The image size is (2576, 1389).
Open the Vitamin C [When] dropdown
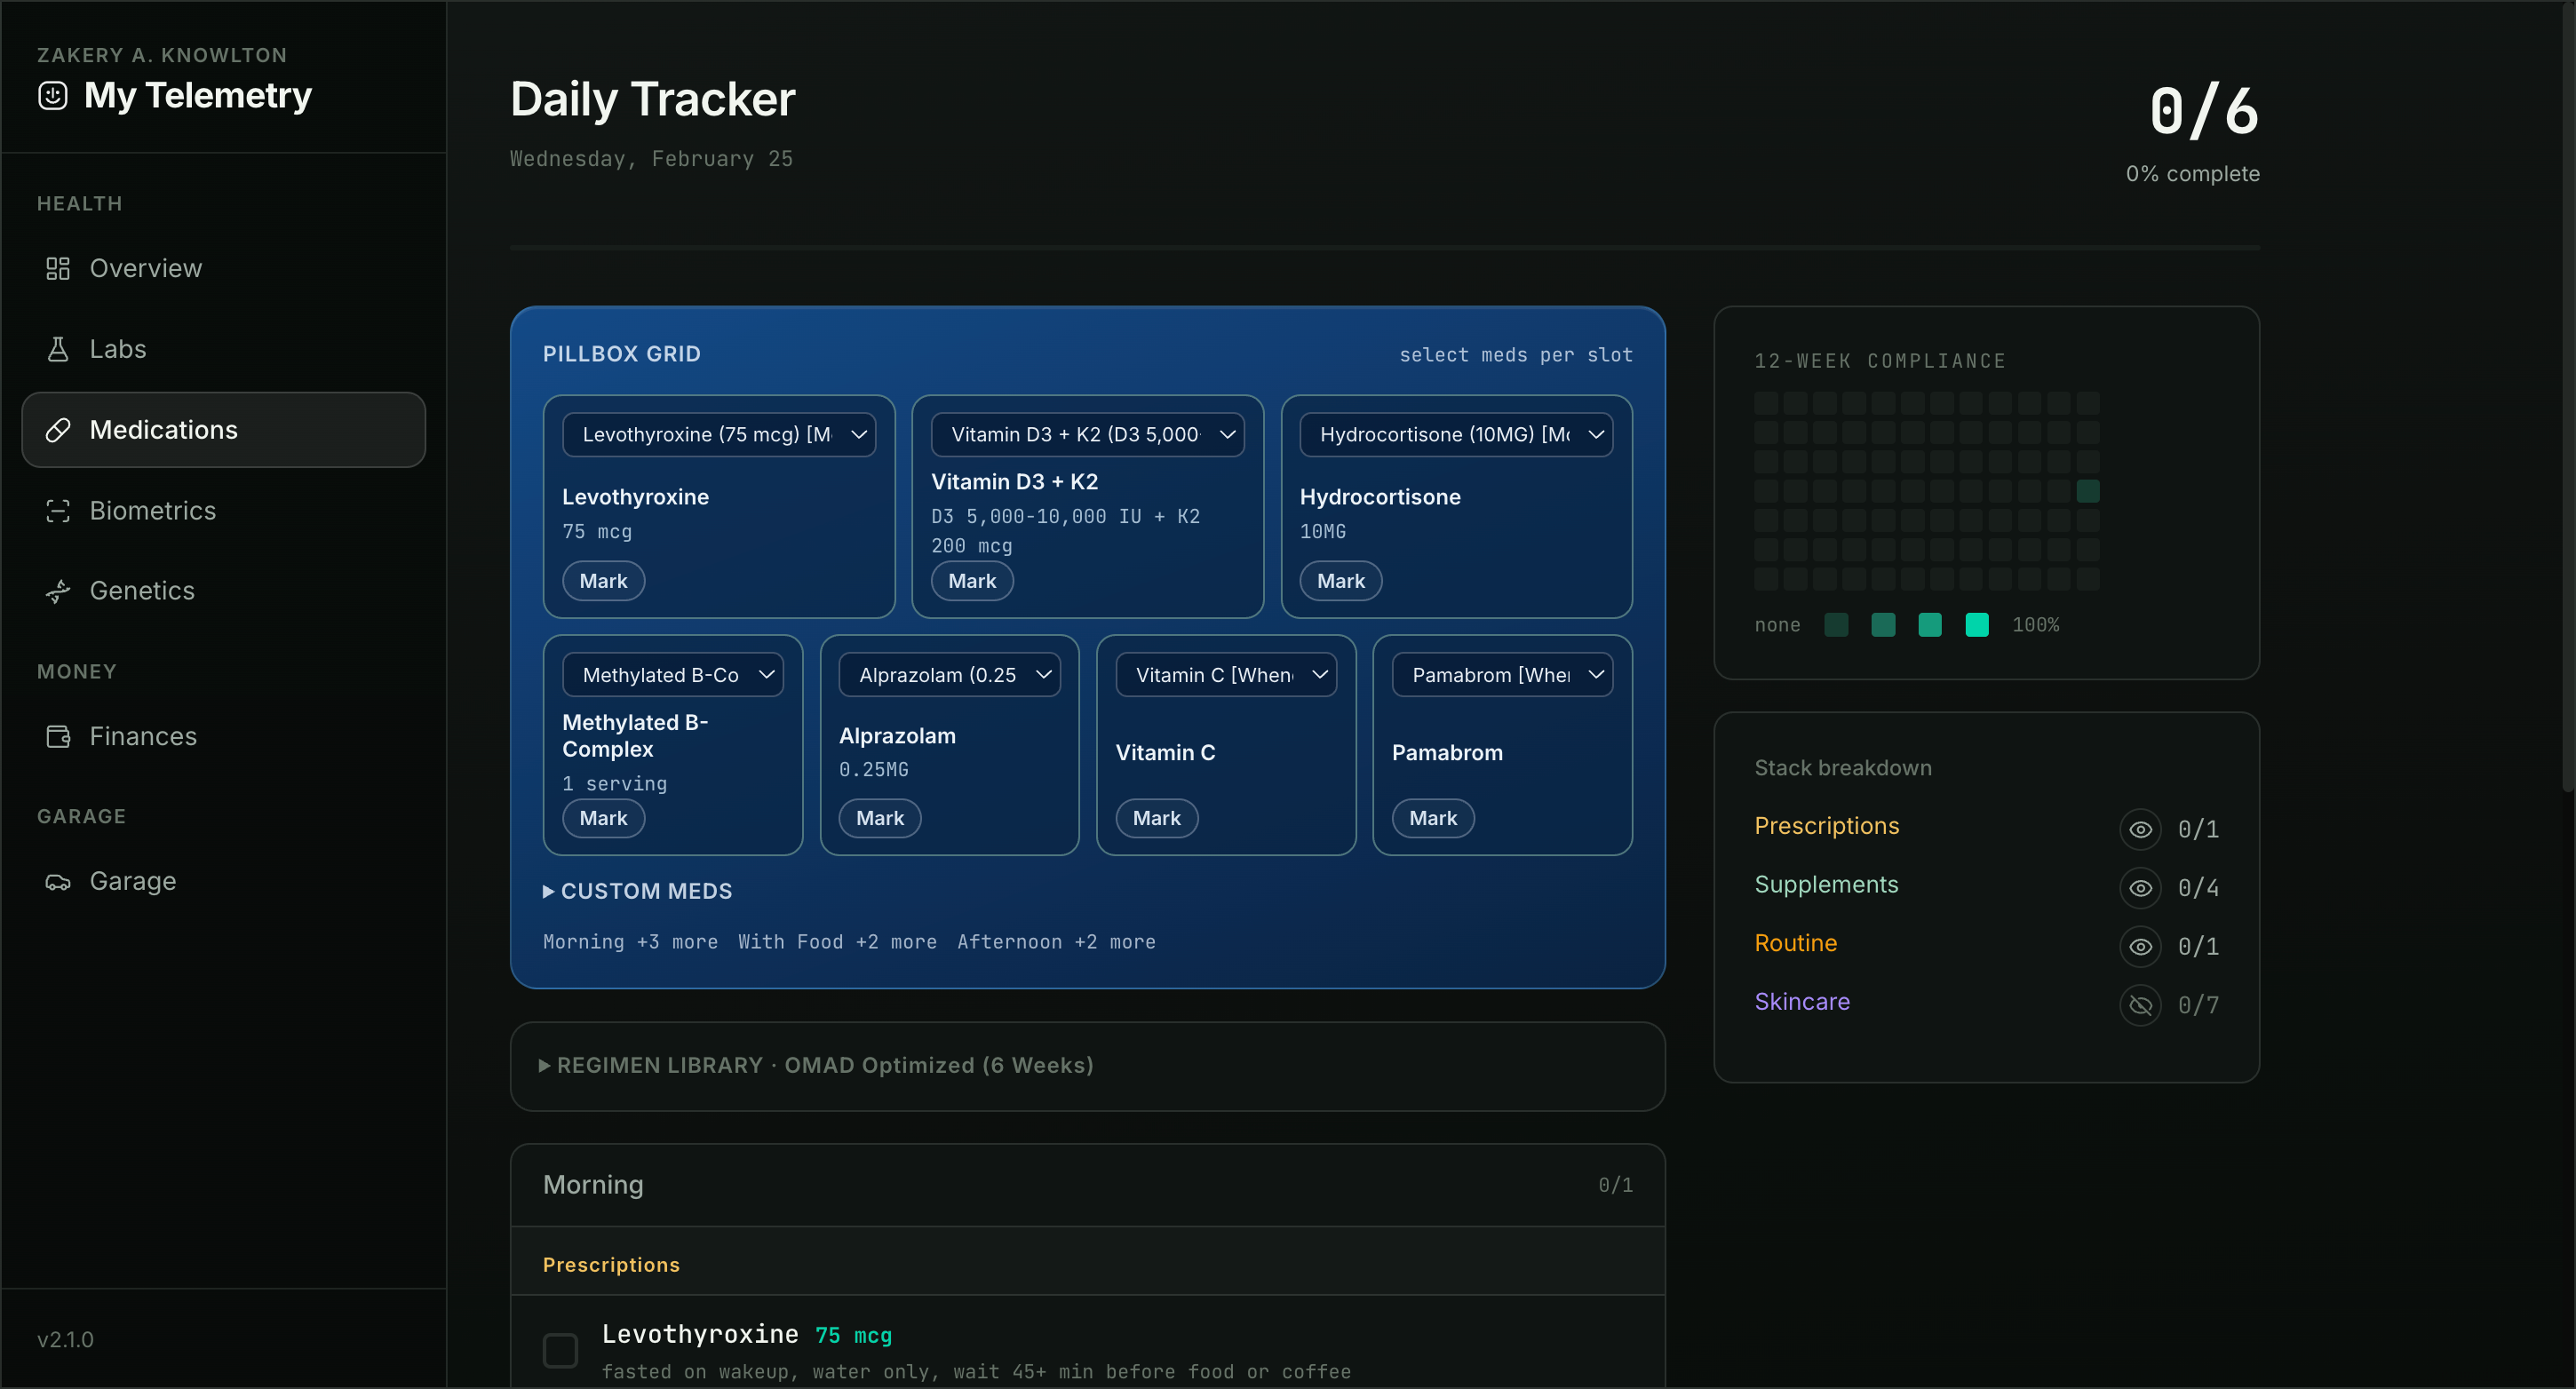(x=1226, y=674)
